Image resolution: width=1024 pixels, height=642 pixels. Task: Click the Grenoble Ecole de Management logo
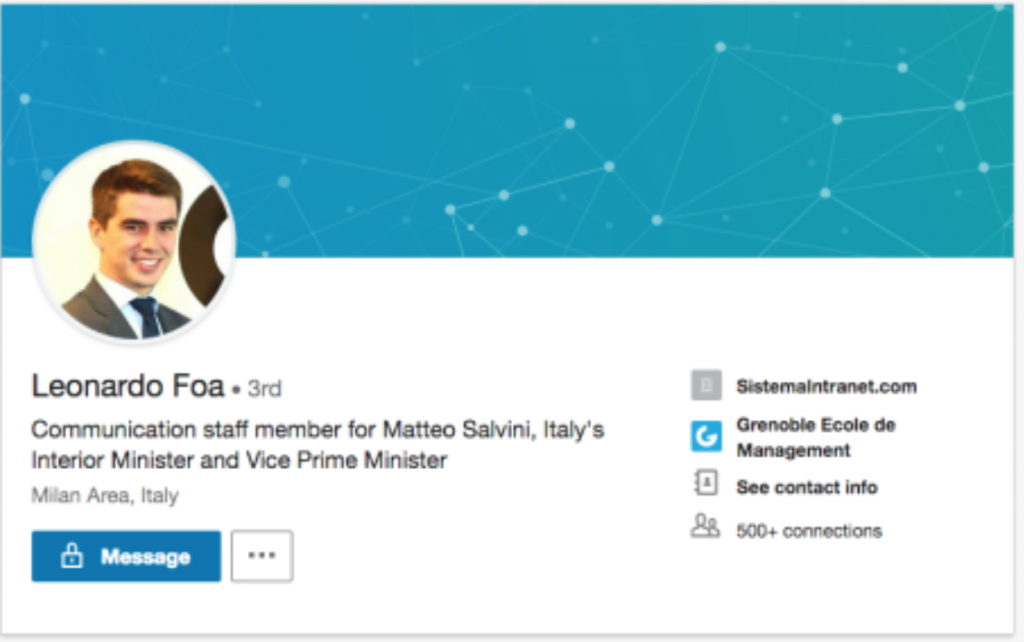coord(706,437)
